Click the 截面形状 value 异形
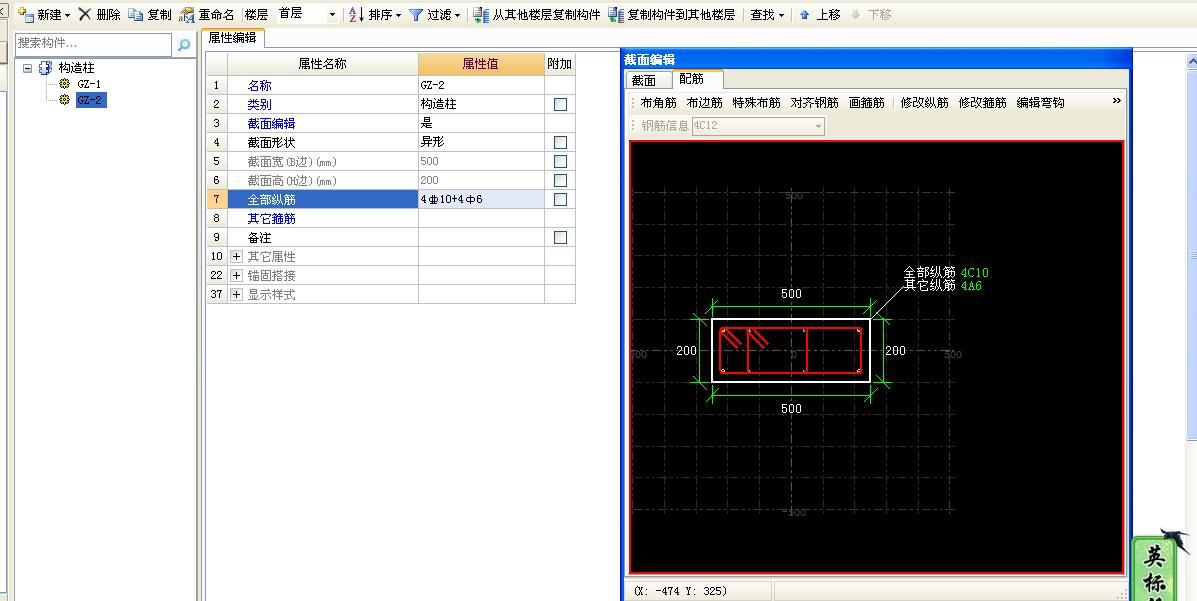 coord(481,142)
